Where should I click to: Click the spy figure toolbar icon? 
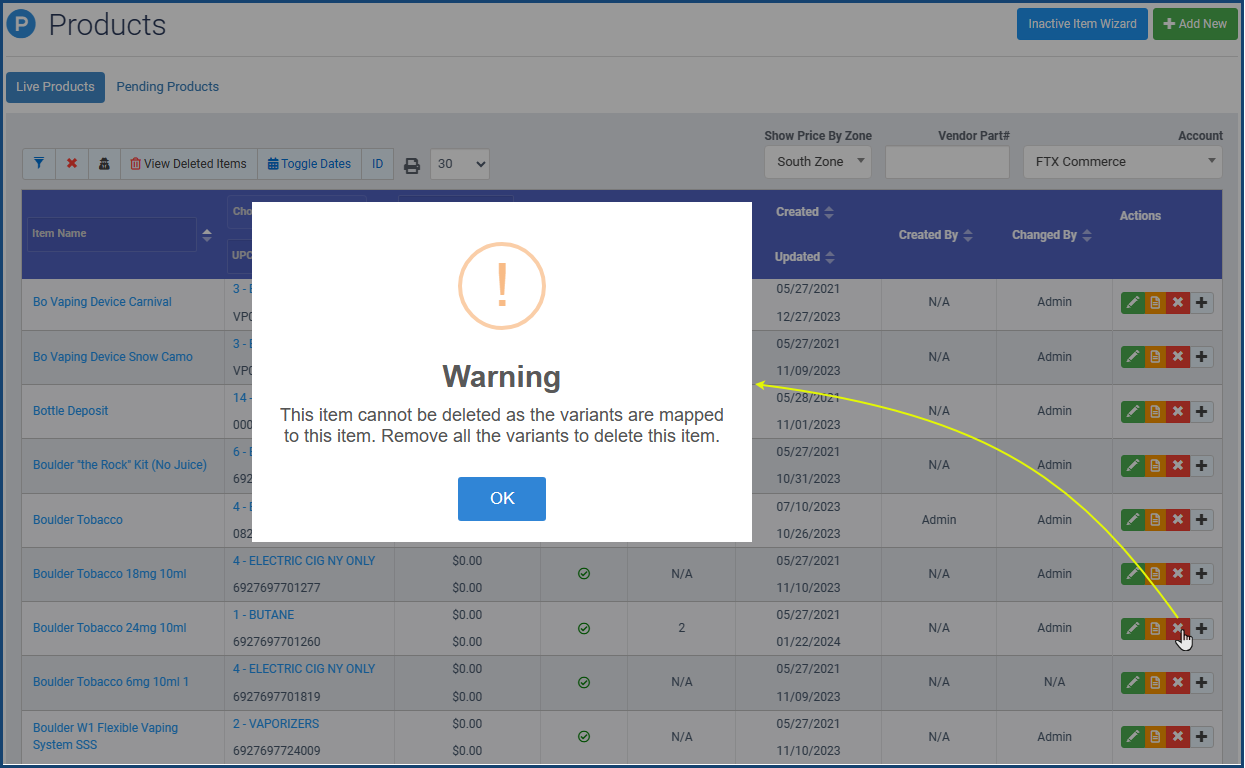click(104, 164)
